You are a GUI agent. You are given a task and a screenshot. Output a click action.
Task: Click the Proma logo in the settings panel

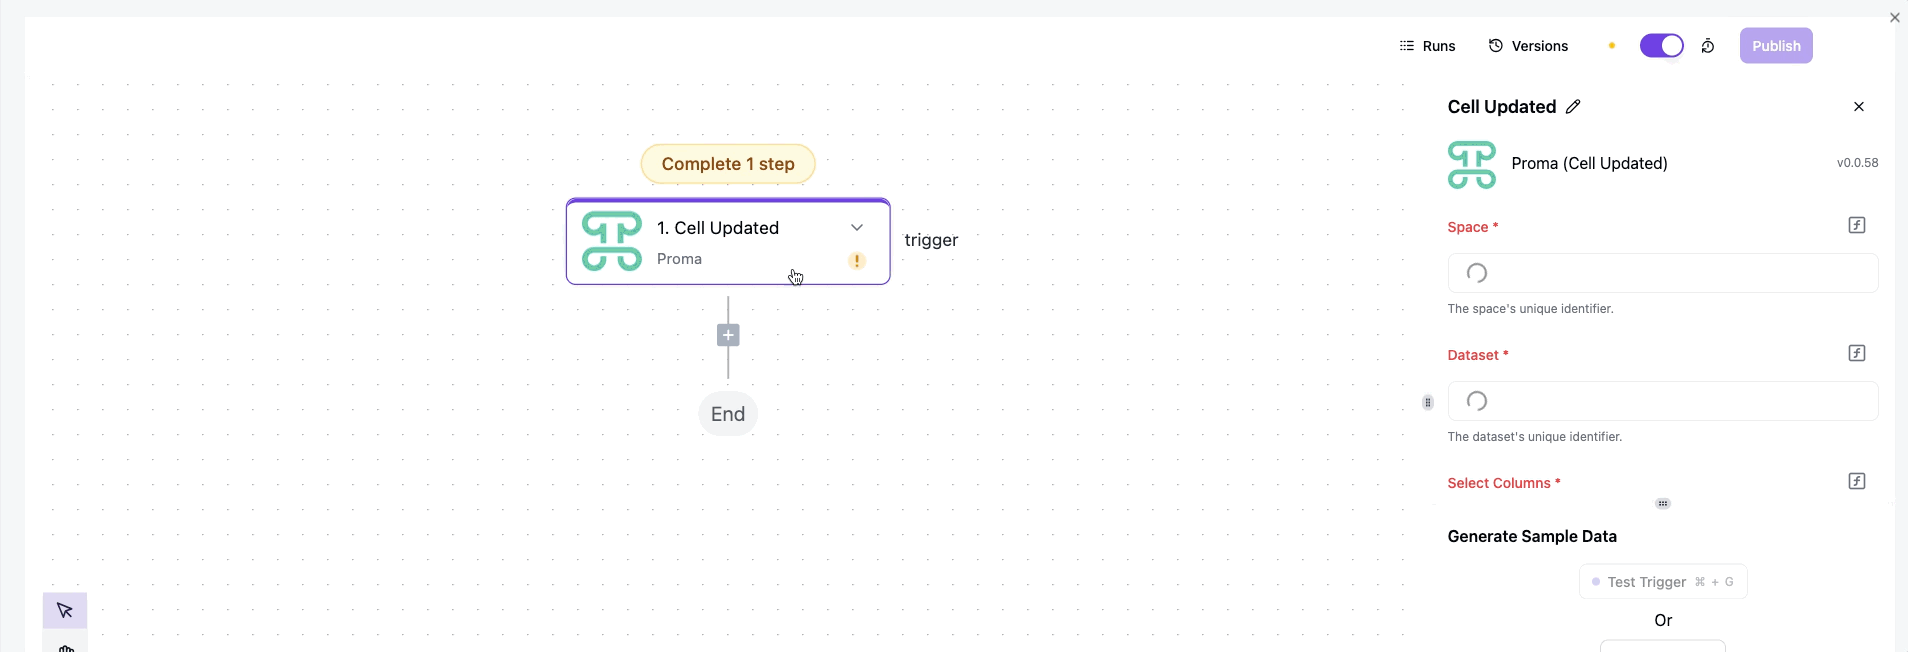(1472, 165)
